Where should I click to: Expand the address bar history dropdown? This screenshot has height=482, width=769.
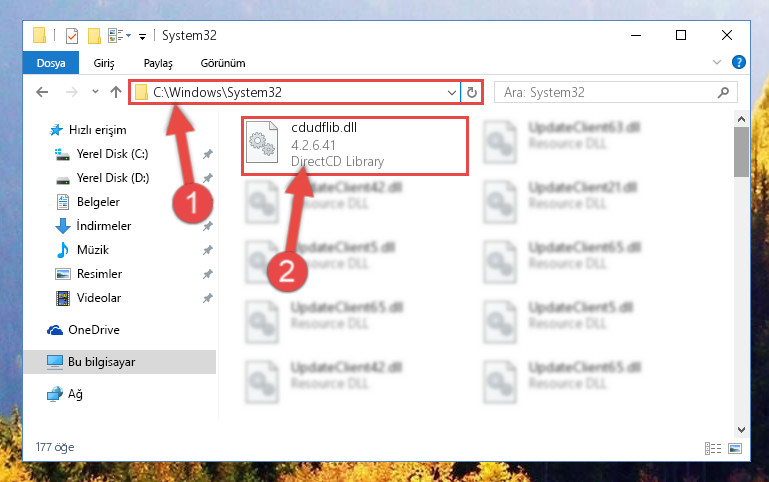click(452, 92)
